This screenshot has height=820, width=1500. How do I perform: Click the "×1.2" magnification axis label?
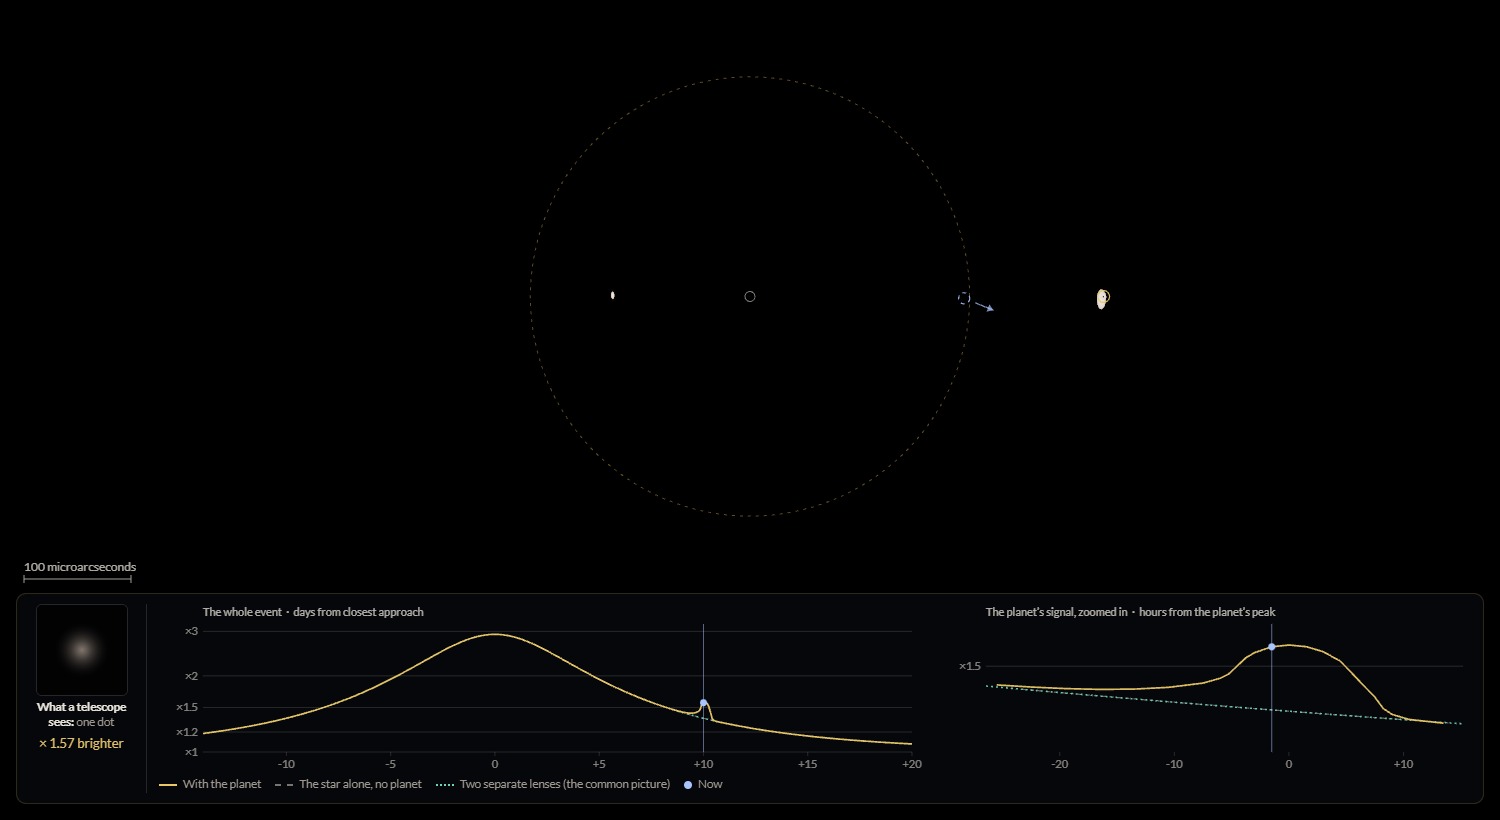[187, 732]
